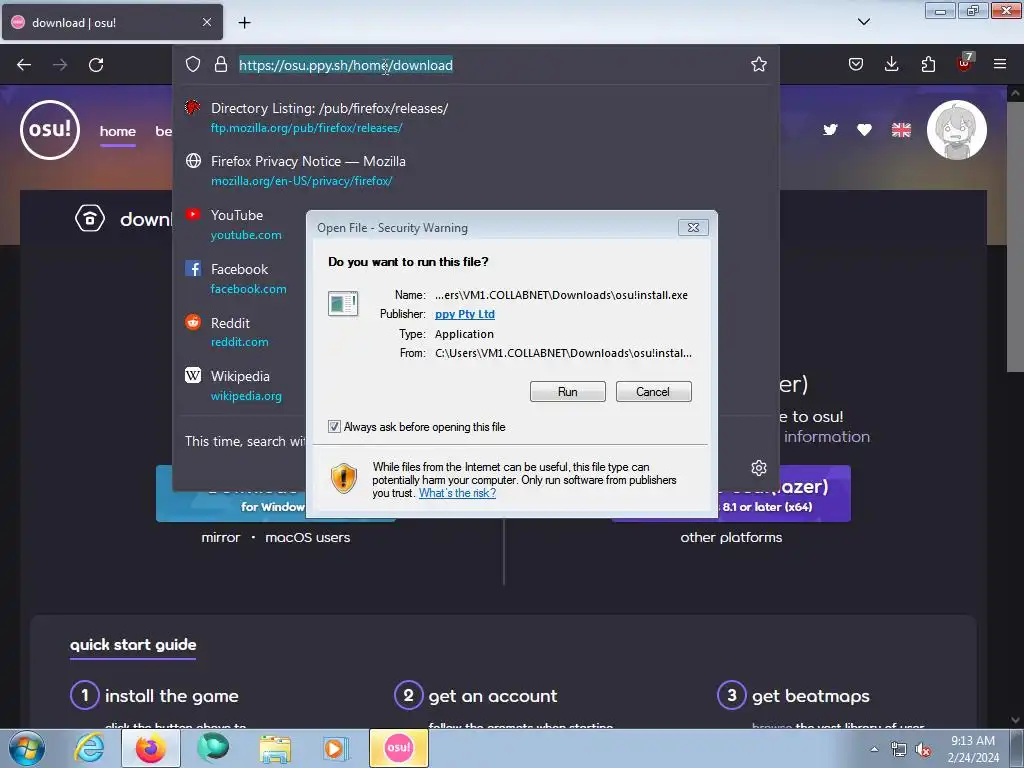Click the support heart icon
The height and width of the screenshot is (768, 1024).
coord(864,130)
